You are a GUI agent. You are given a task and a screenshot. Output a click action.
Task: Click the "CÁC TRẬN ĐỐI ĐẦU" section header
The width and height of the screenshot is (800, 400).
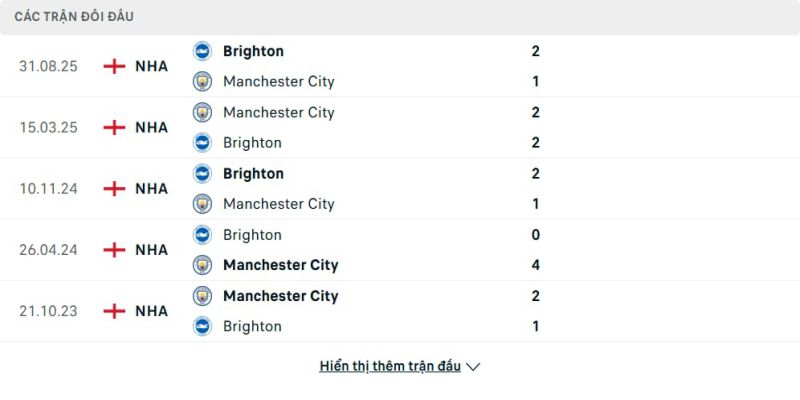point(74,17)
